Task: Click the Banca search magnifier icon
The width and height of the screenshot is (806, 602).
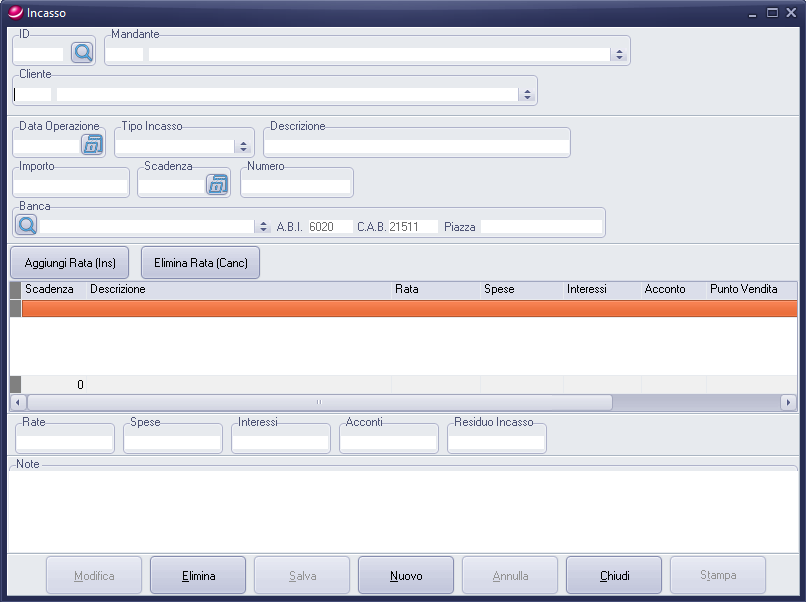Action: click(27, 226)
